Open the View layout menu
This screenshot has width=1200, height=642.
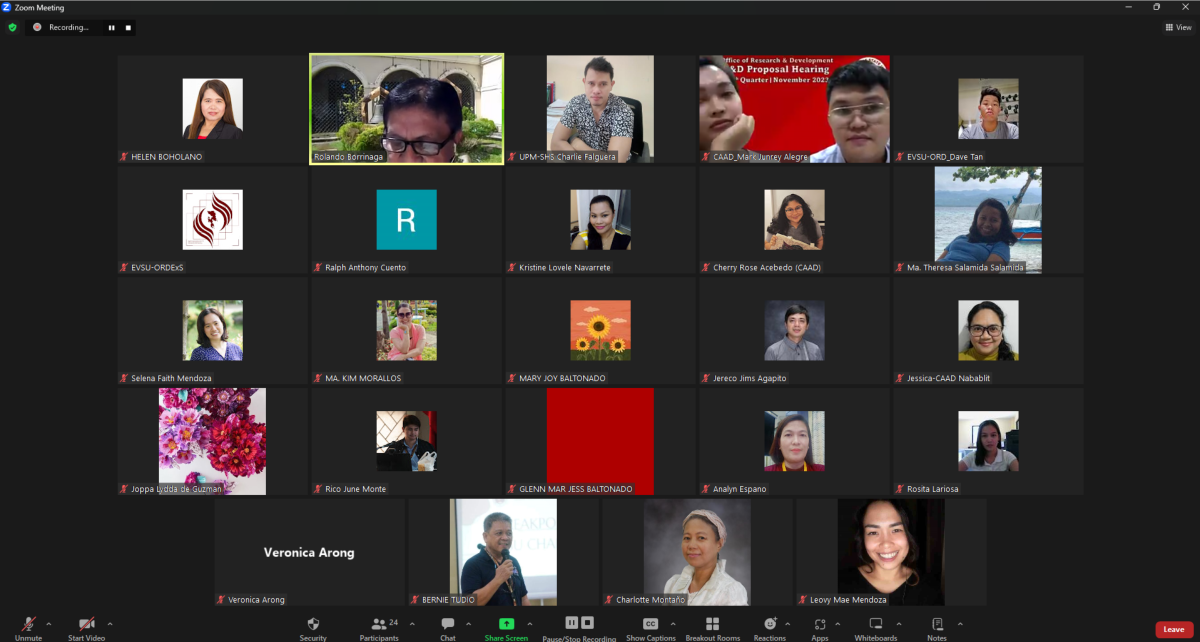click(x=1179, y=27)
